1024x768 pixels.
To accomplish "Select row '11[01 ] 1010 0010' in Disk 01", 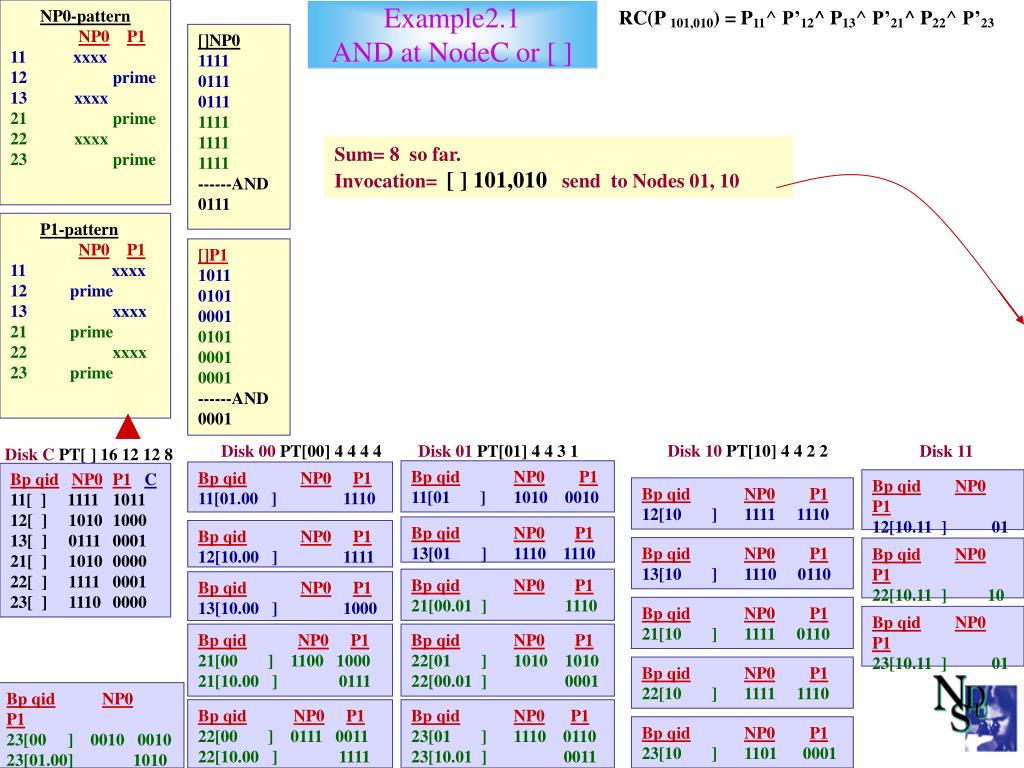I will pyautogui.click(x=505, y=498).
